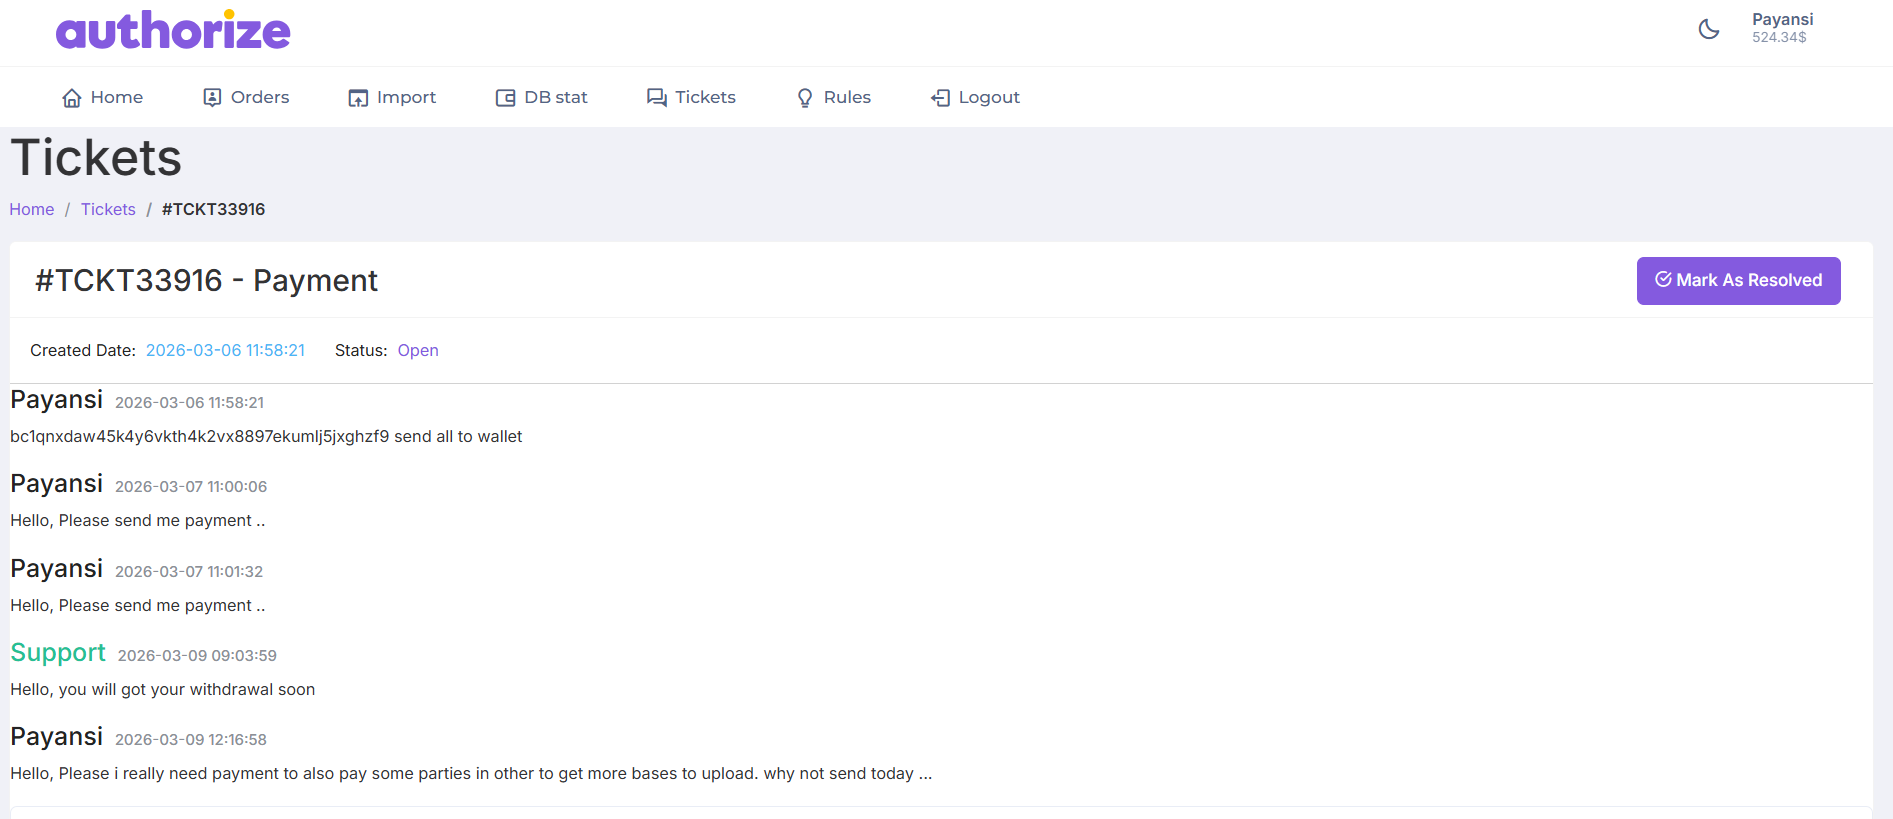Click the created date 2026-03-06 11:58:21 value
This screenshot has height=819, width=1893.
(225, 350)
